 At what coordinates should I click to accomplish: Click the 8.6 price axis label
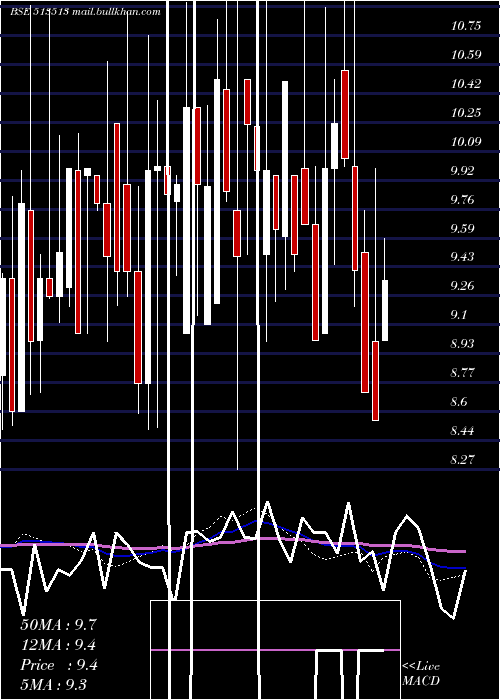coord(460,401)
